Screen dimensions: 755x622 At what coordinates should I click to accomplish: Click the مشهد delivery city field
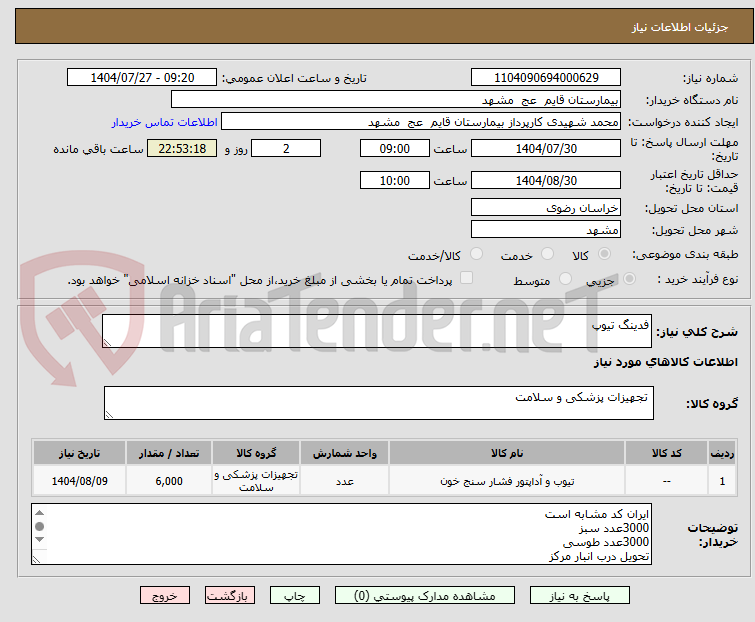tap(546, 230)
